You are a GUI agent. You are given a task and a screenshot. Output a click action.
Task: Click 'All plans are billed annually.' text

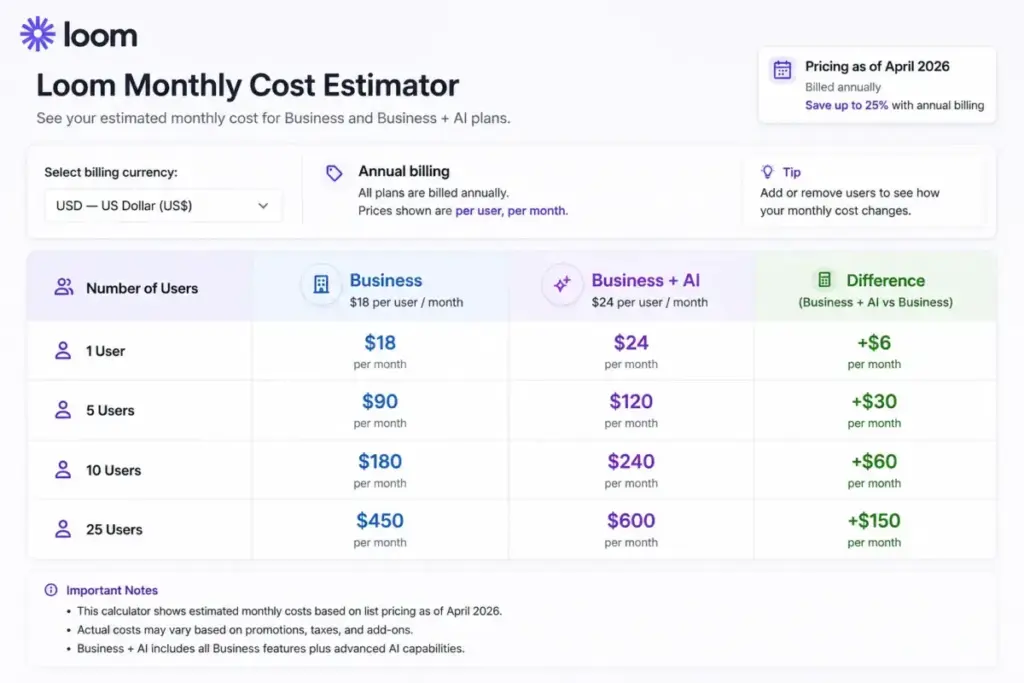433,193
